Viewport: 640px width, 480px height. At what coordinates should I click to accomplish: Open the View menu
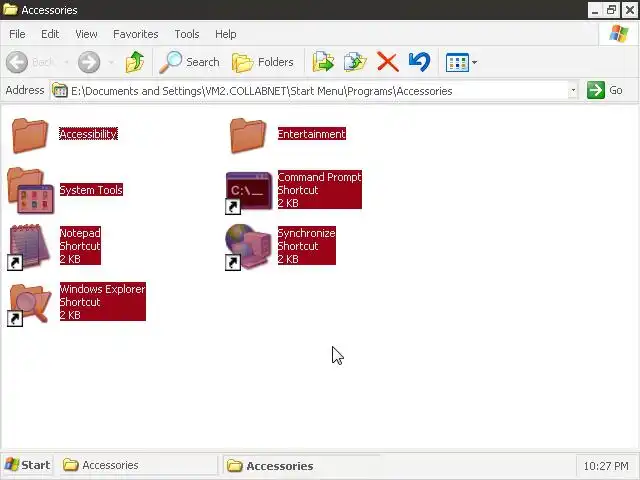[86, 34]
